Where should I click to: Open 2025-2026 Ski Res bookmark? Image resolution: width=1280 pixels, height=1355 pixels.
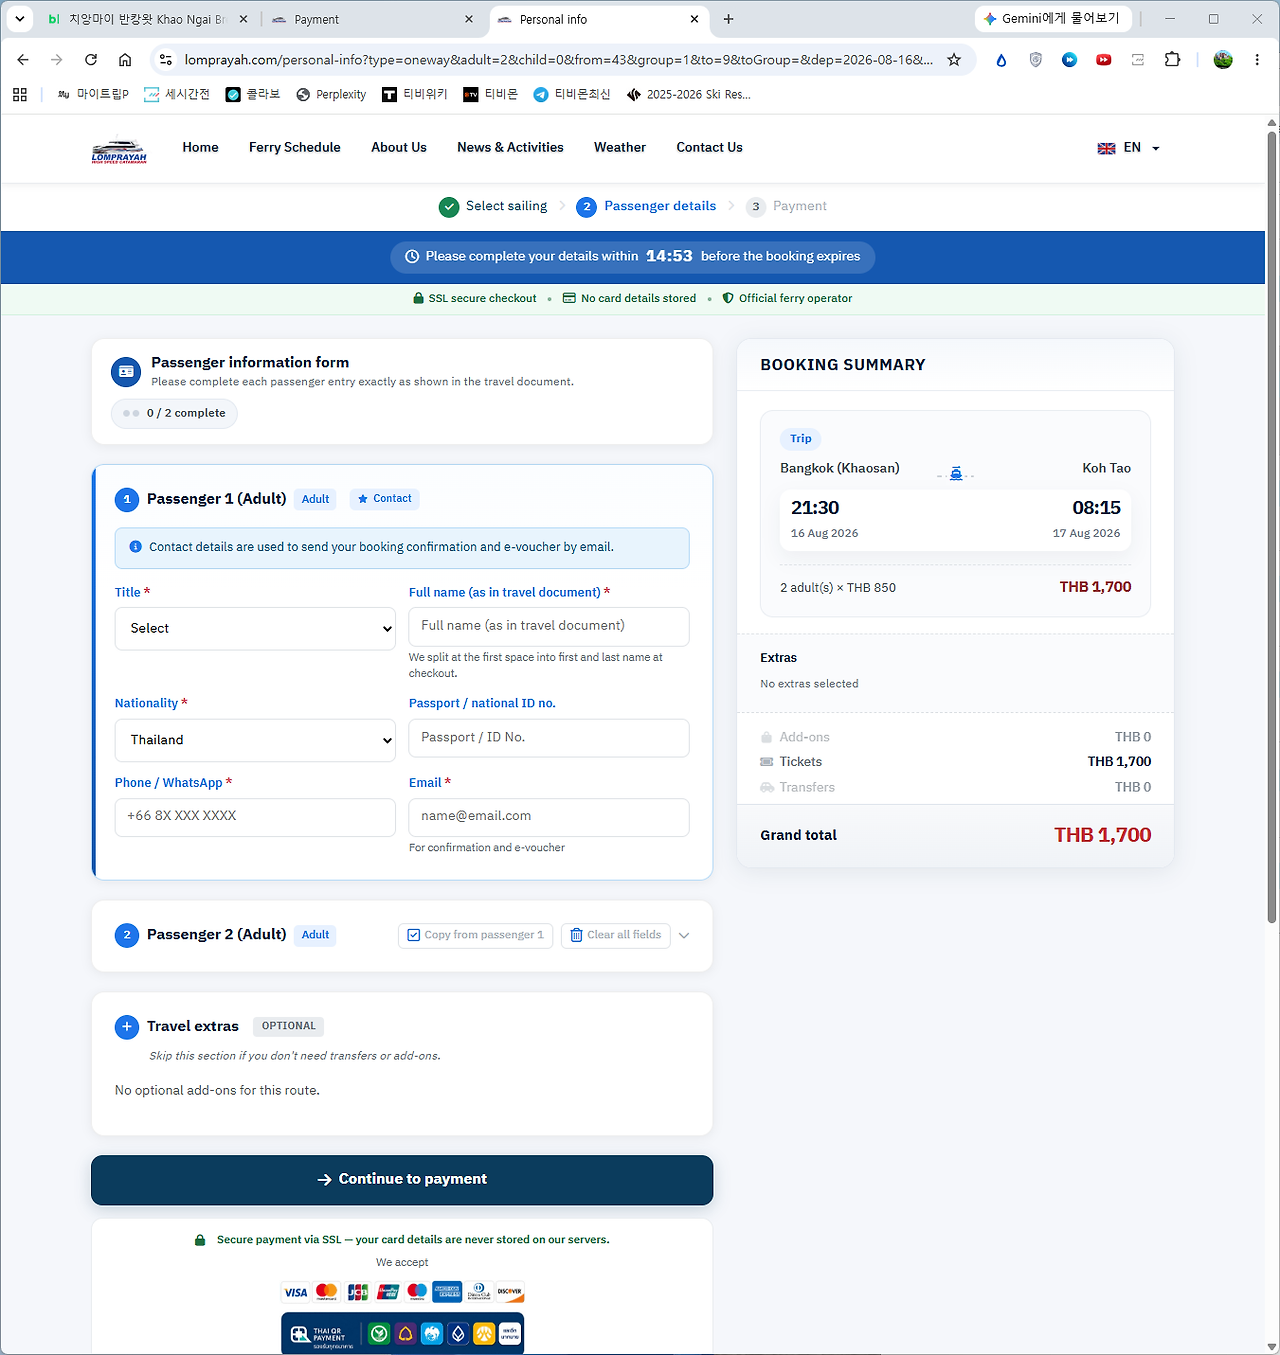click(688, 94)
